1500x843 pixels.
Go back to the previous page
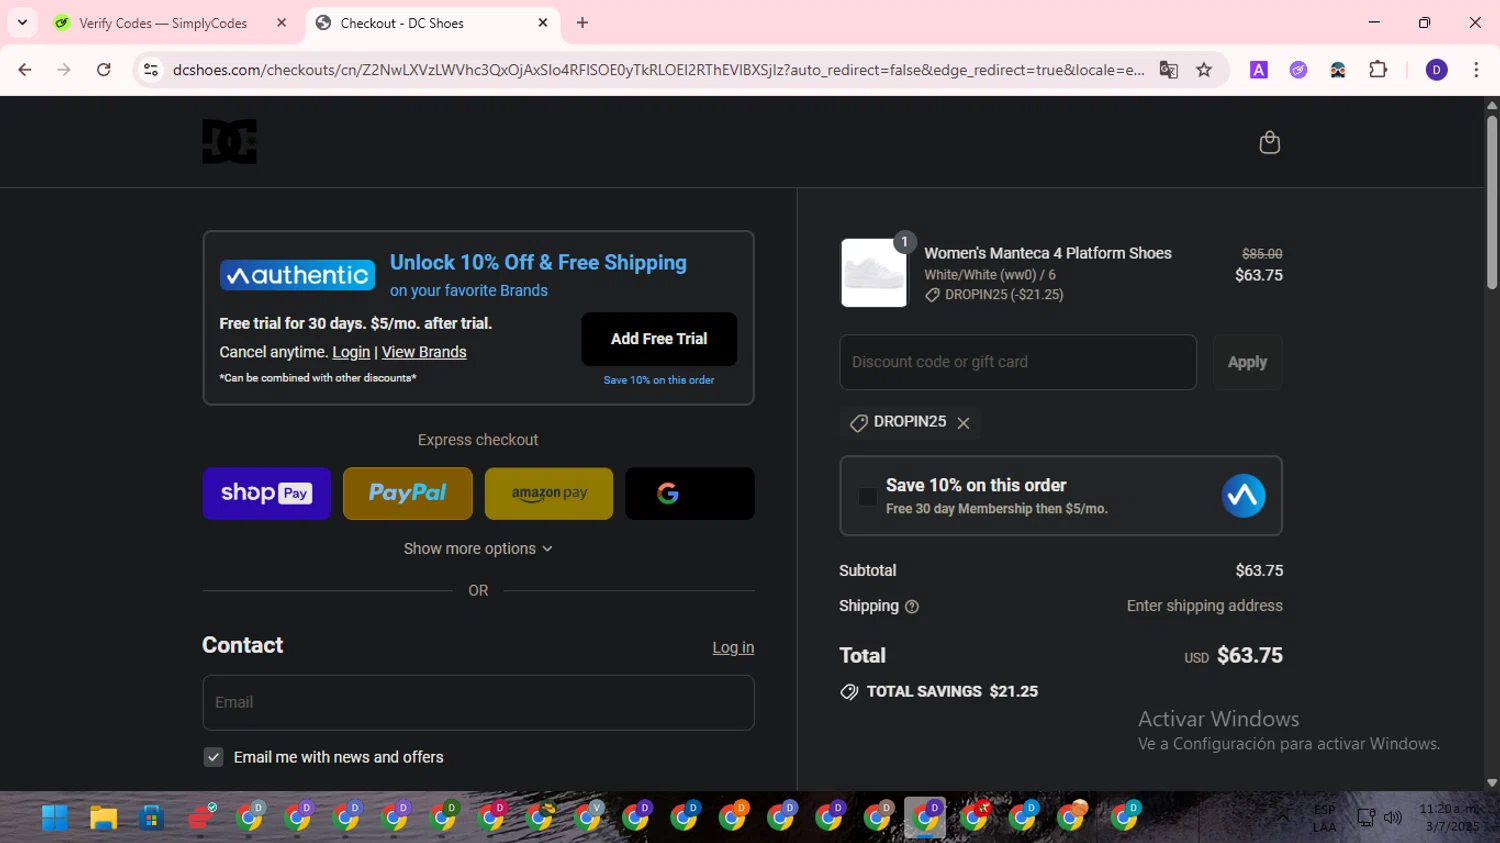[x=25, y=69]
